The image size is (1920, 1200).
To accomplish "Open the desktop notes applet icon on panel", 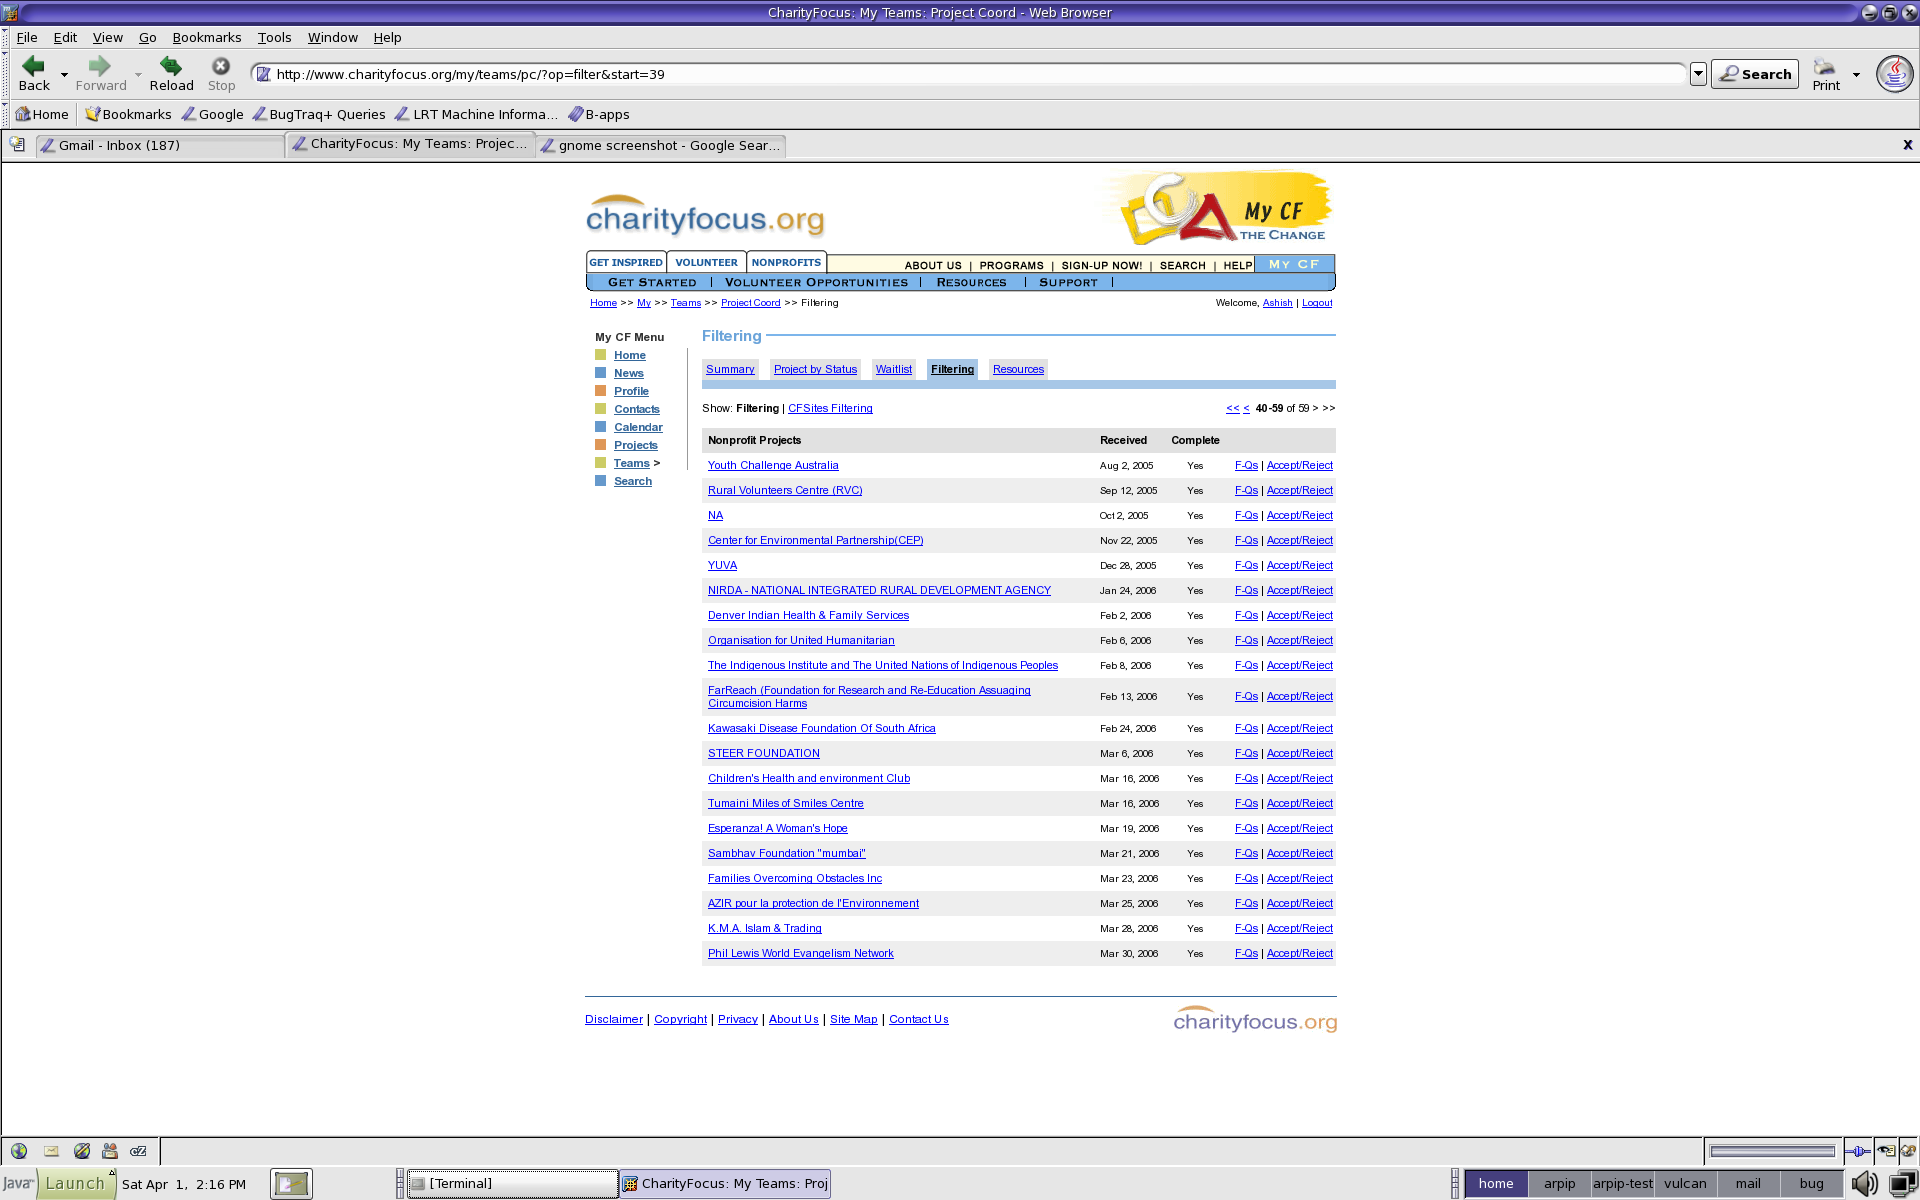I will [x=291, y=1184].
